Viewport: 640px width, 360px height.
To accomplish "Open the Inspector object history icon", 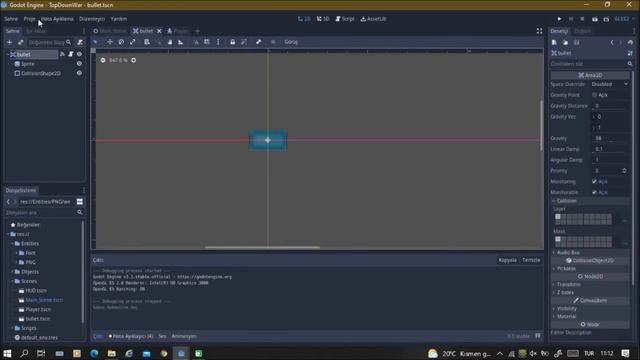I will [630, 42].
